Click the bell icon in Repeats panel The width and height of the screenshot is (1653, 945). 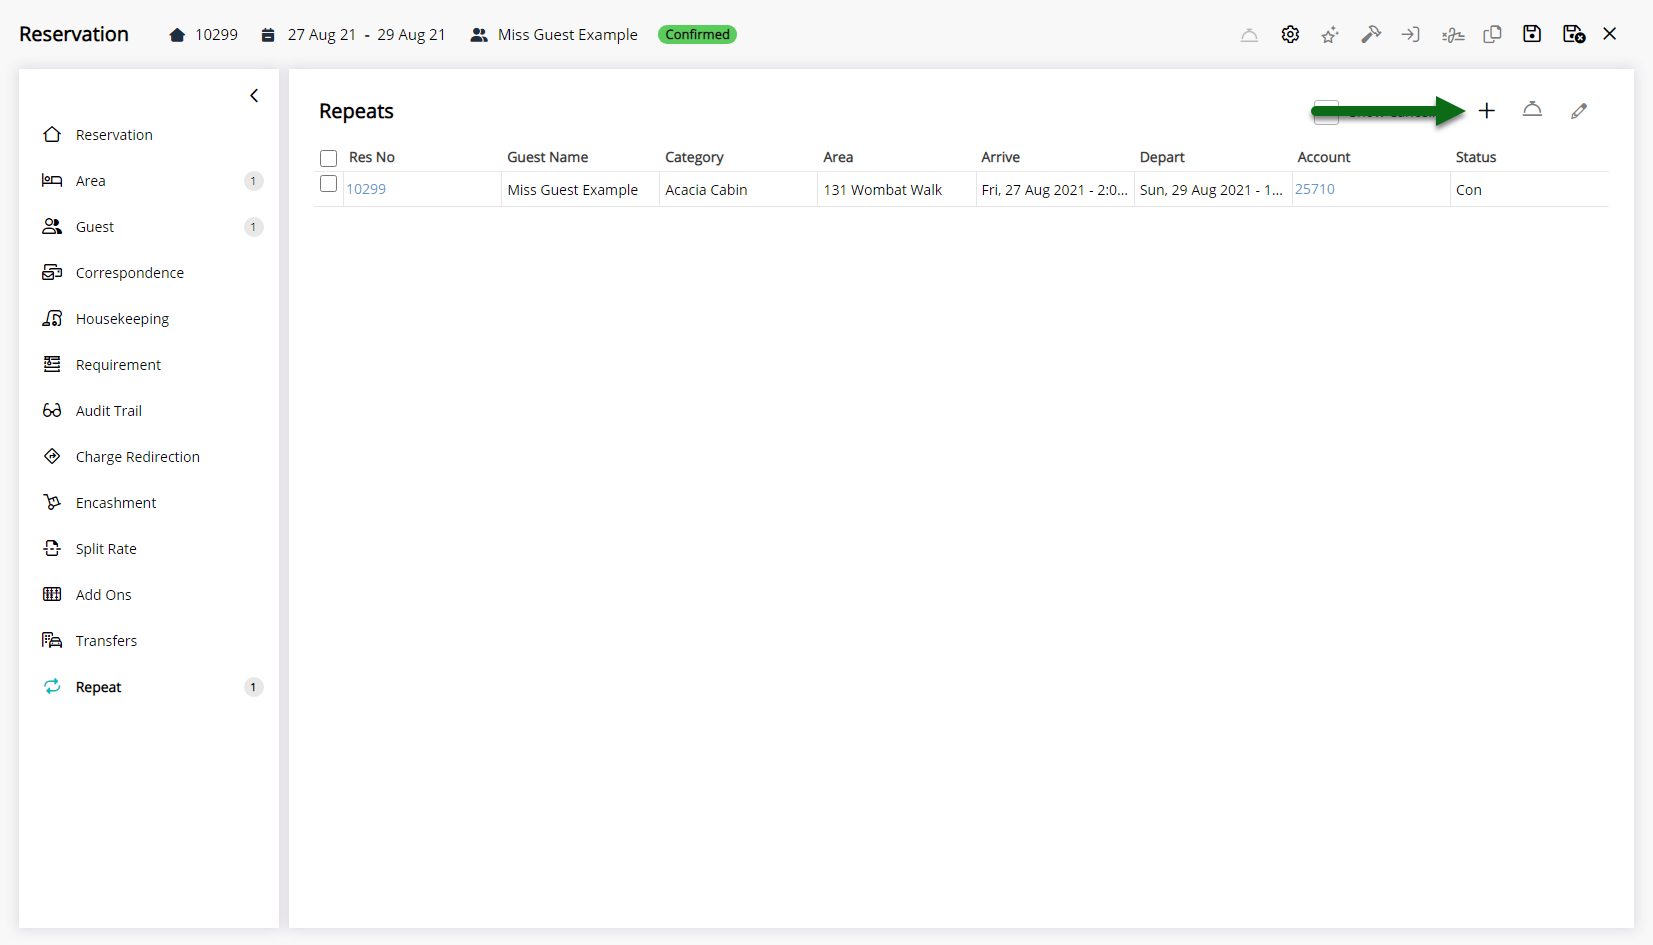click(1532, 110)
